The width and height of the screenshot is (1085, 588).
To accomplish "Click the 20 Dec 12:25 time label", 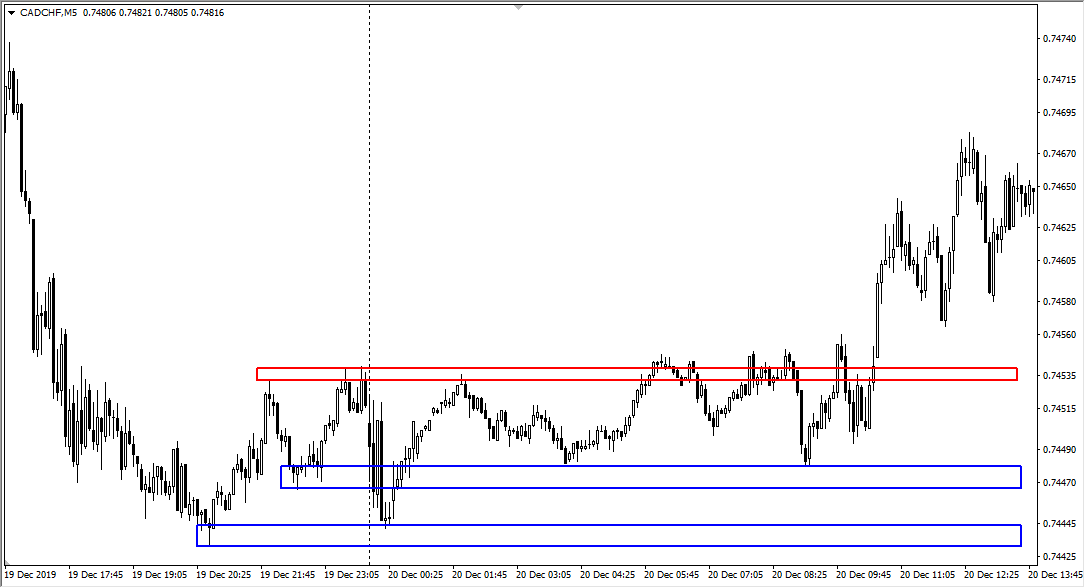I will [x=993, y=575].
